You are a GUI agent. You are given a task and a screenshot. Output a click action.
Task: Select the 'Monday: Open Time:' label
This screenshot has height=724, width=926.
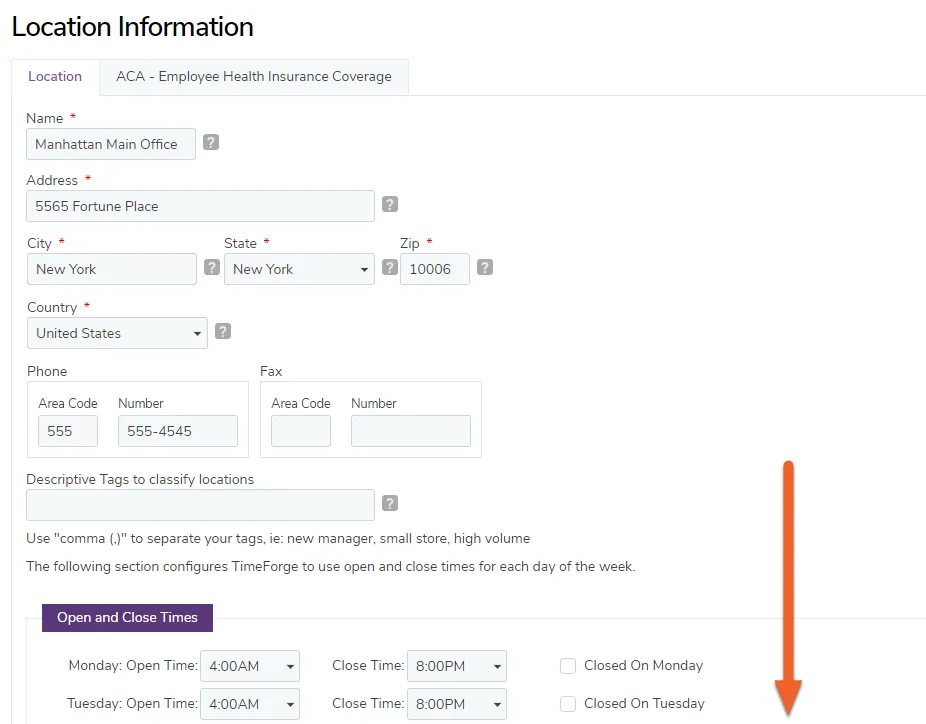[x=133, y=666]
